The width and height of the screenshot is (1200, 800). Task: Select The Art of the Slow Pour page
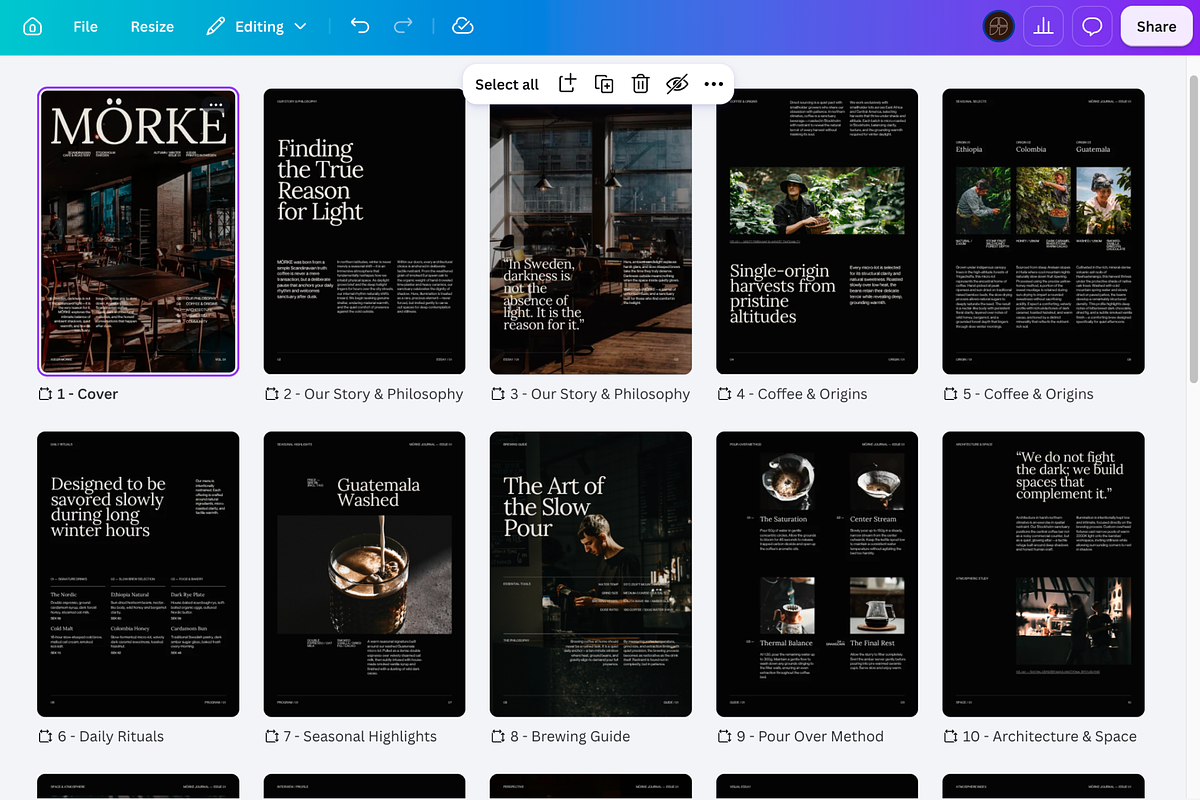click(591, 574)
